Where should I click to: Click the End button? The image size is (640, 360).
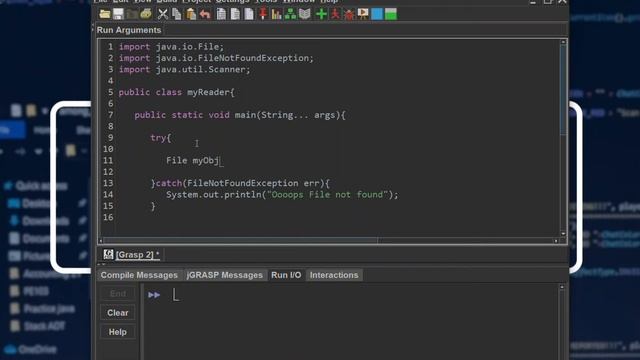[x=118, y=293]
